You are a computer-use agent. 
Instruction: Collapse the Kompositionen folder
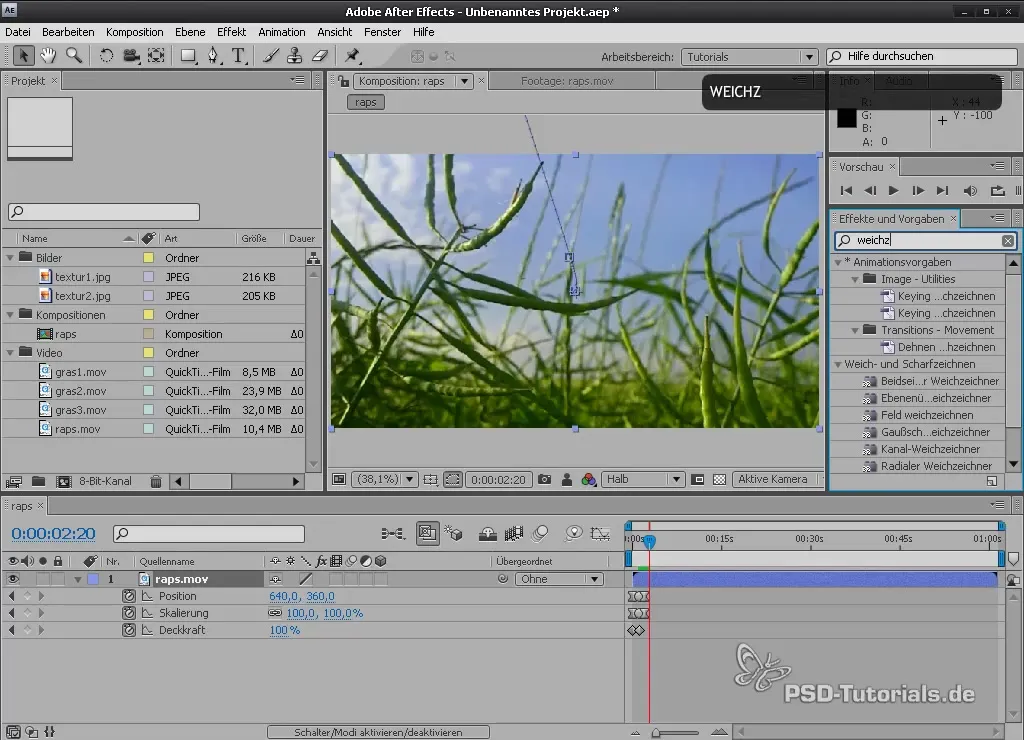[10, 315]
